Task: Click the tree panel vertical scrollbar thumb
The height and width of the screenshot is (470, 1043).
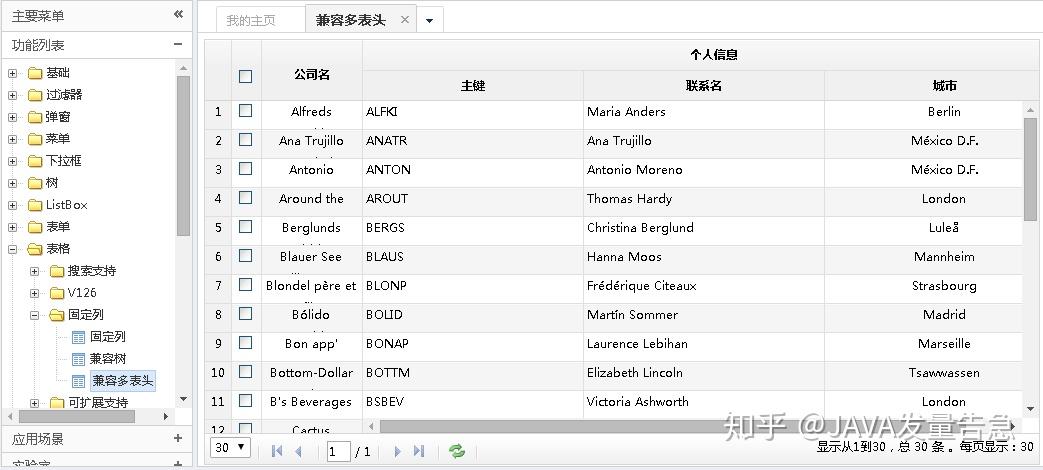Action: [184, 156]
